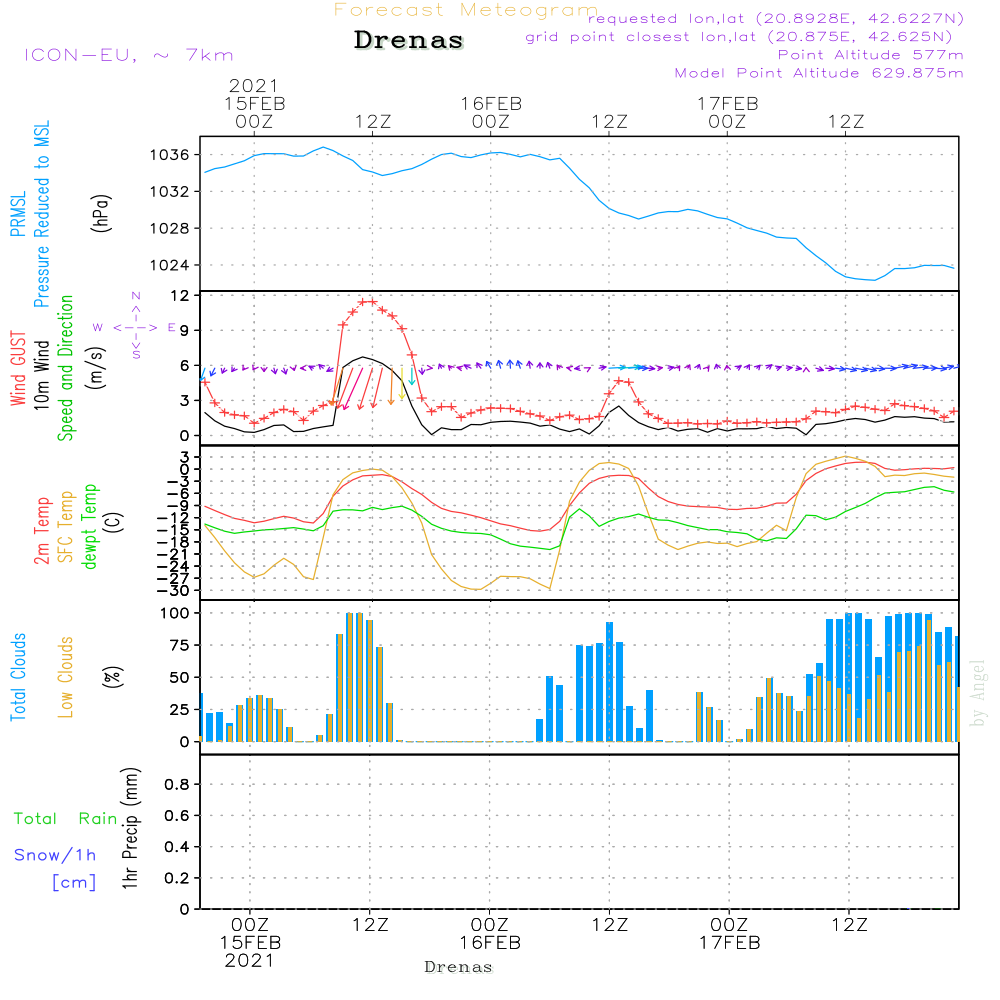Click 'requested lon,lat (20.8928E, 42.6227N)' text
The width and height of the screenshot is (1000, 1000).
(x=776, y=19)
